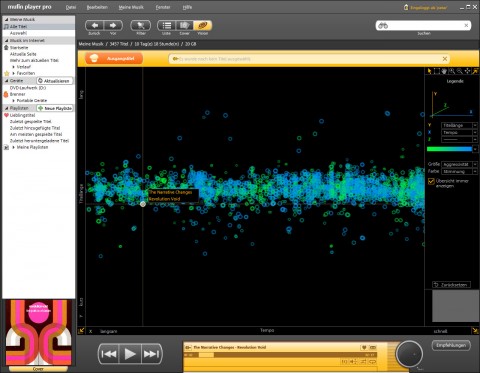
Task: Select the pointer tool in the Vision toolbar
Action: [x=429, y=71]
